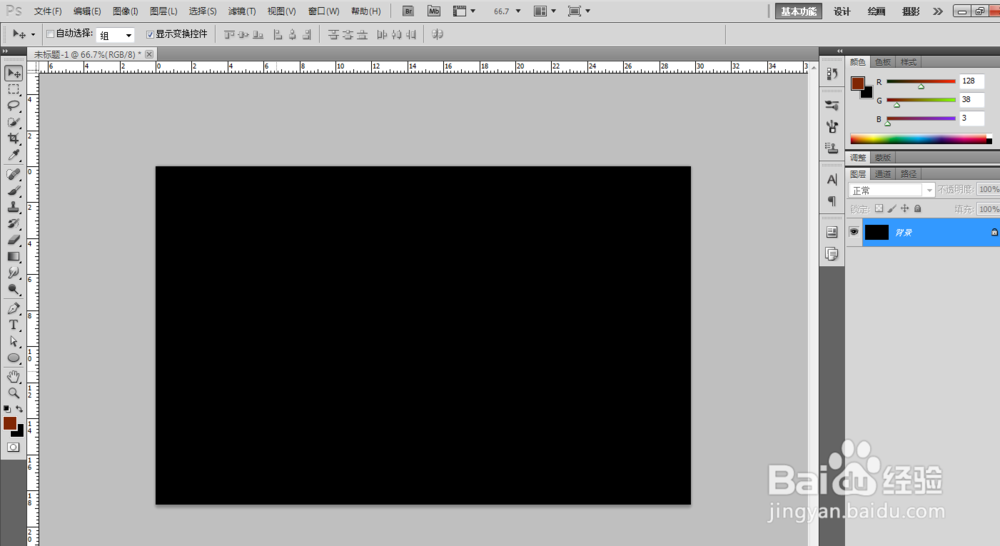Select the Gradient tool

coord(13,256)
